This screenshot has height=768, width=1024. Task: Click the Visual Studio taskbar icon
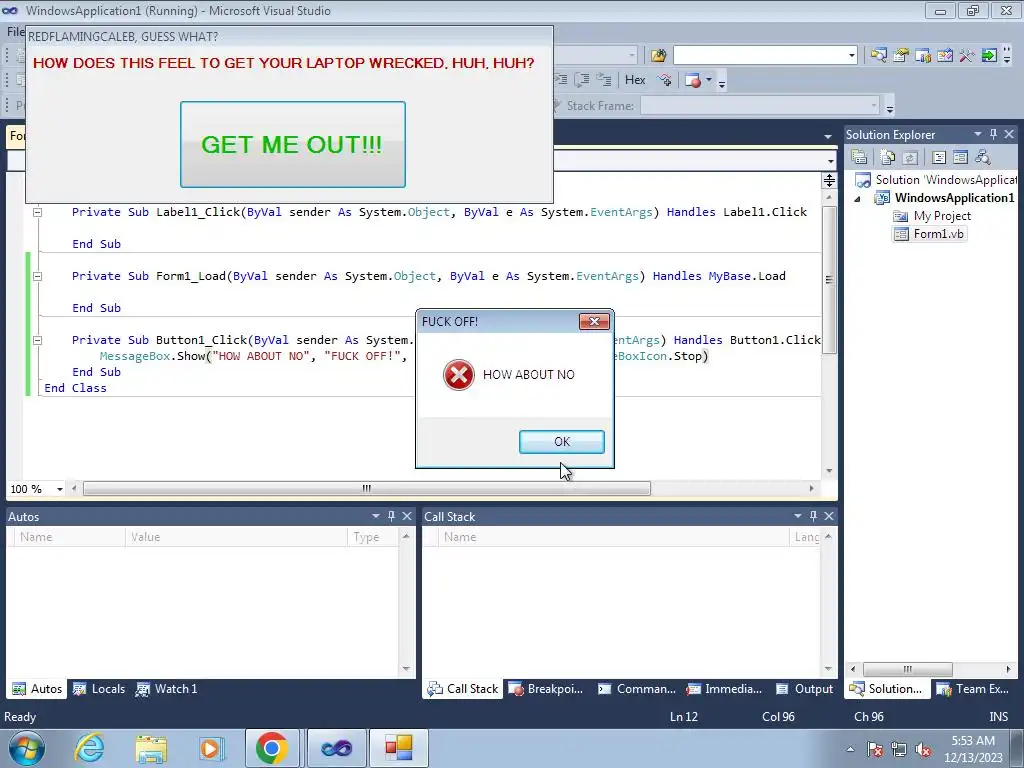336,748
